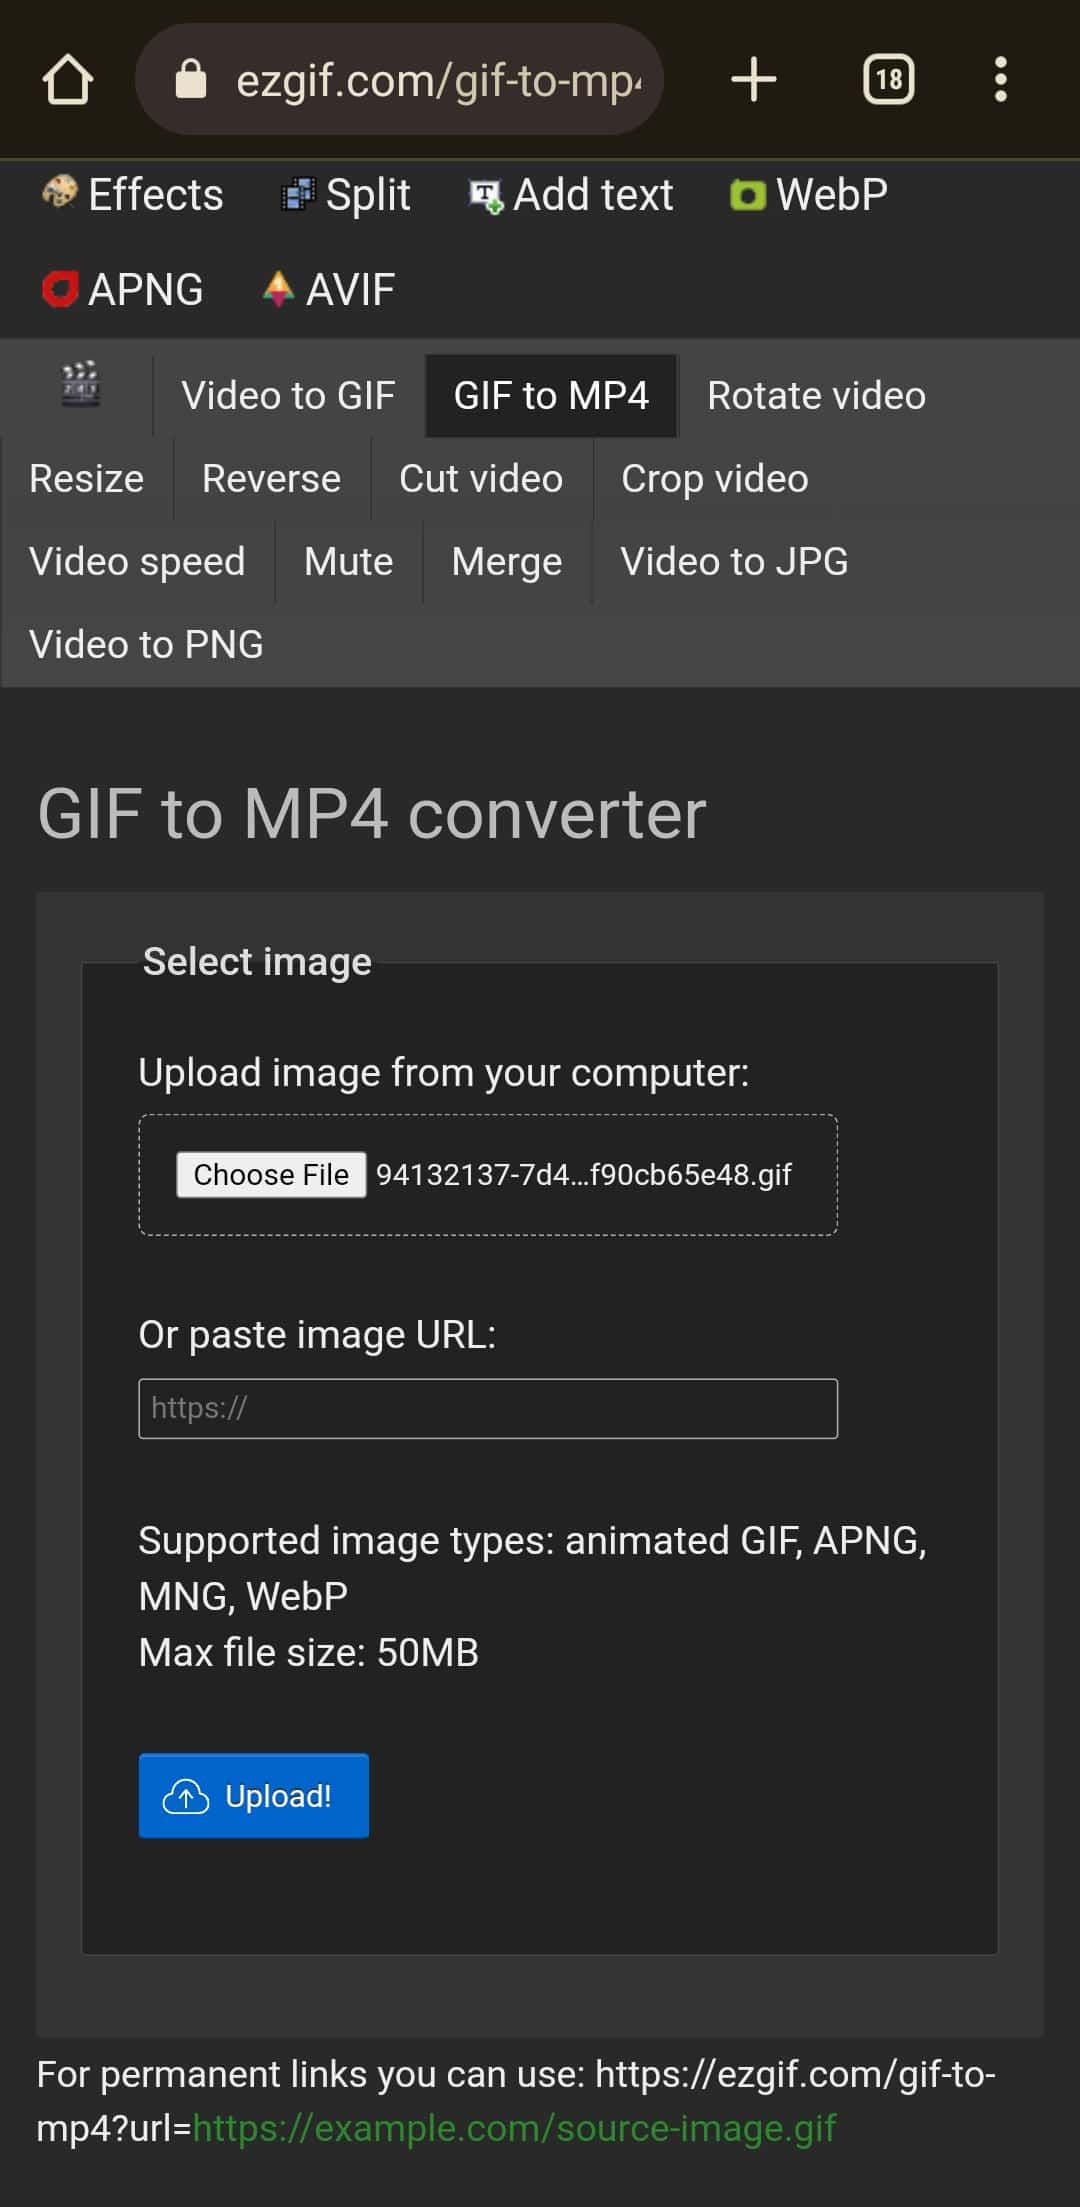Tap the address bar URL

point(438,80)
